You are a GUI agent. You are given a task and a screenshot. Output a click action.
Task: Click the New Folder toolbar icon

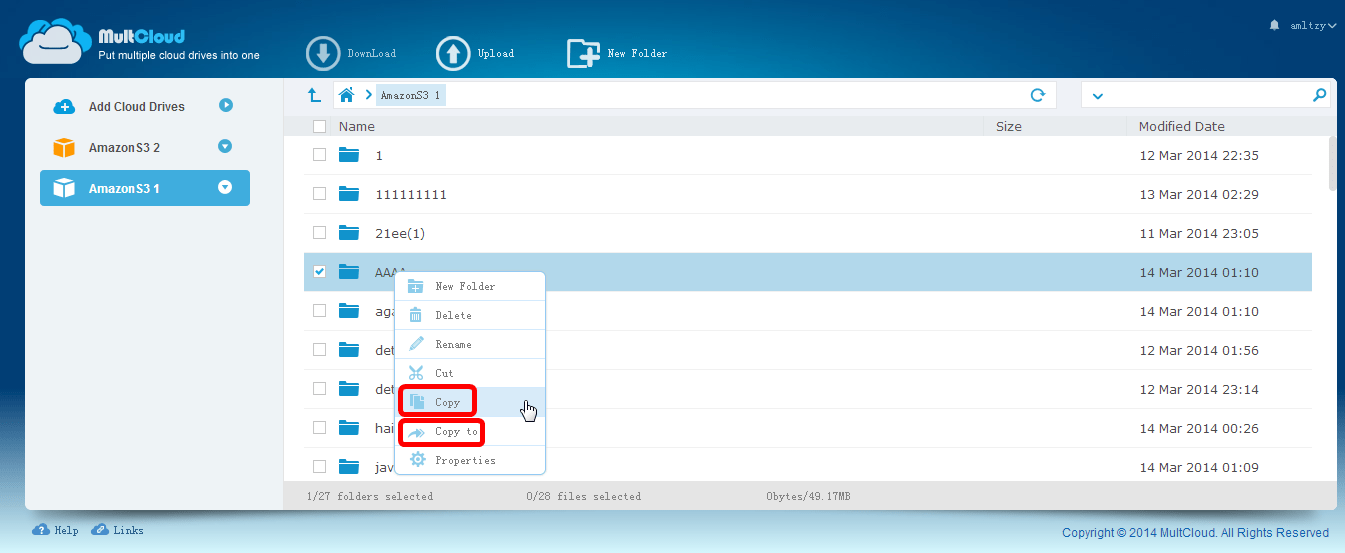(x=583, y=54)
